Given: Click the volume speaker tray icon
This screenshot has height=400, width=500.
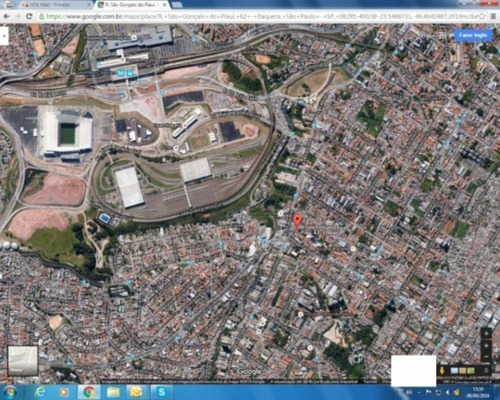Looking at the screenshot, I should 447,392.
